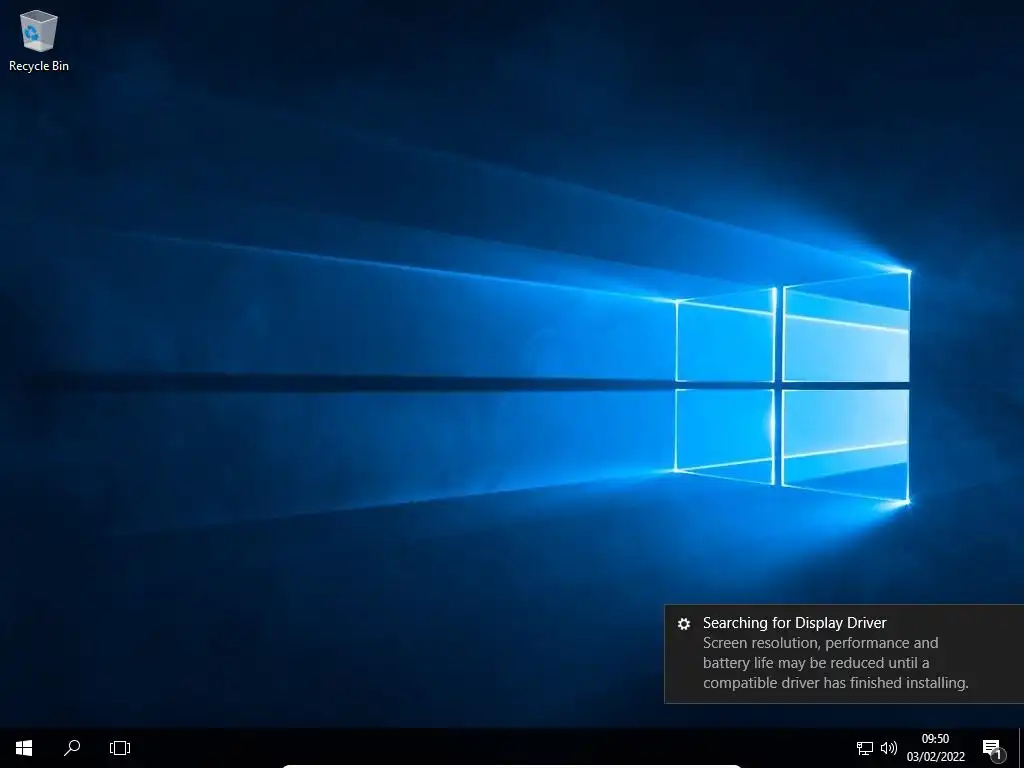The height and width of the screenshot is (768, 1024).
Task: Click the 'Screen resolution, performance and' notification text
Action: tap(820, 643)
